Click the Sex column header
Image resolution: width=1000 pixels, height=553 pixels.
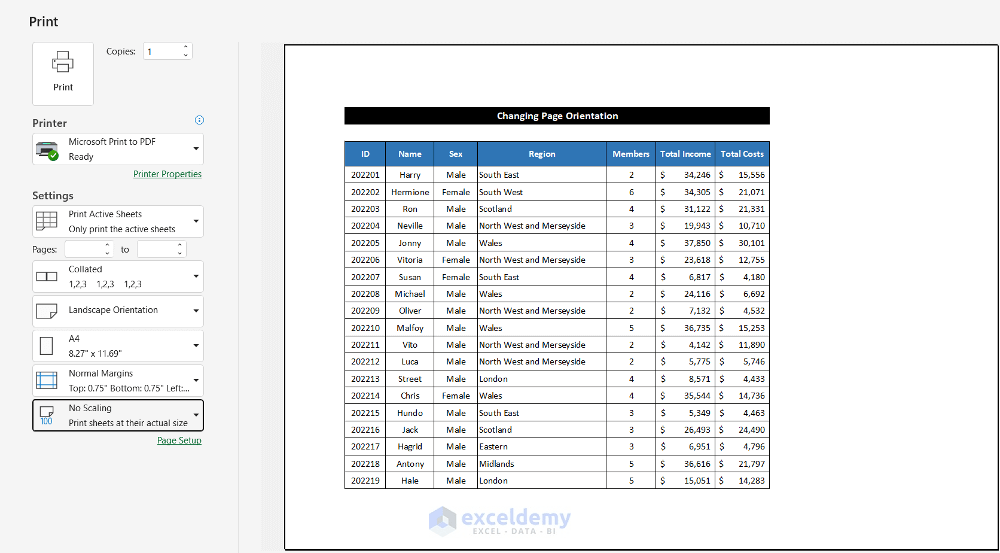pyautogui.click(x=455, y=154)
